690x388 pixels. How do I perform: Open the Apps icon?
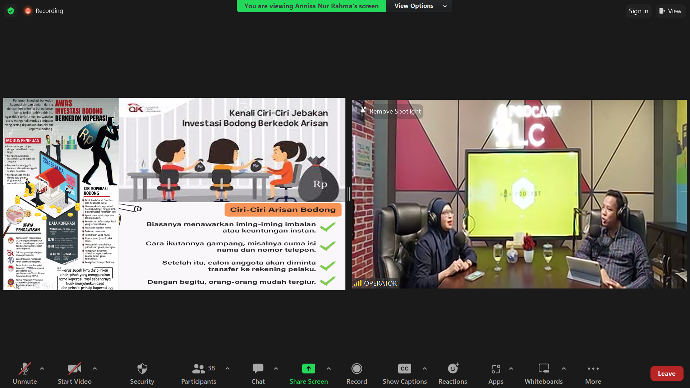[x=495, y=369]
